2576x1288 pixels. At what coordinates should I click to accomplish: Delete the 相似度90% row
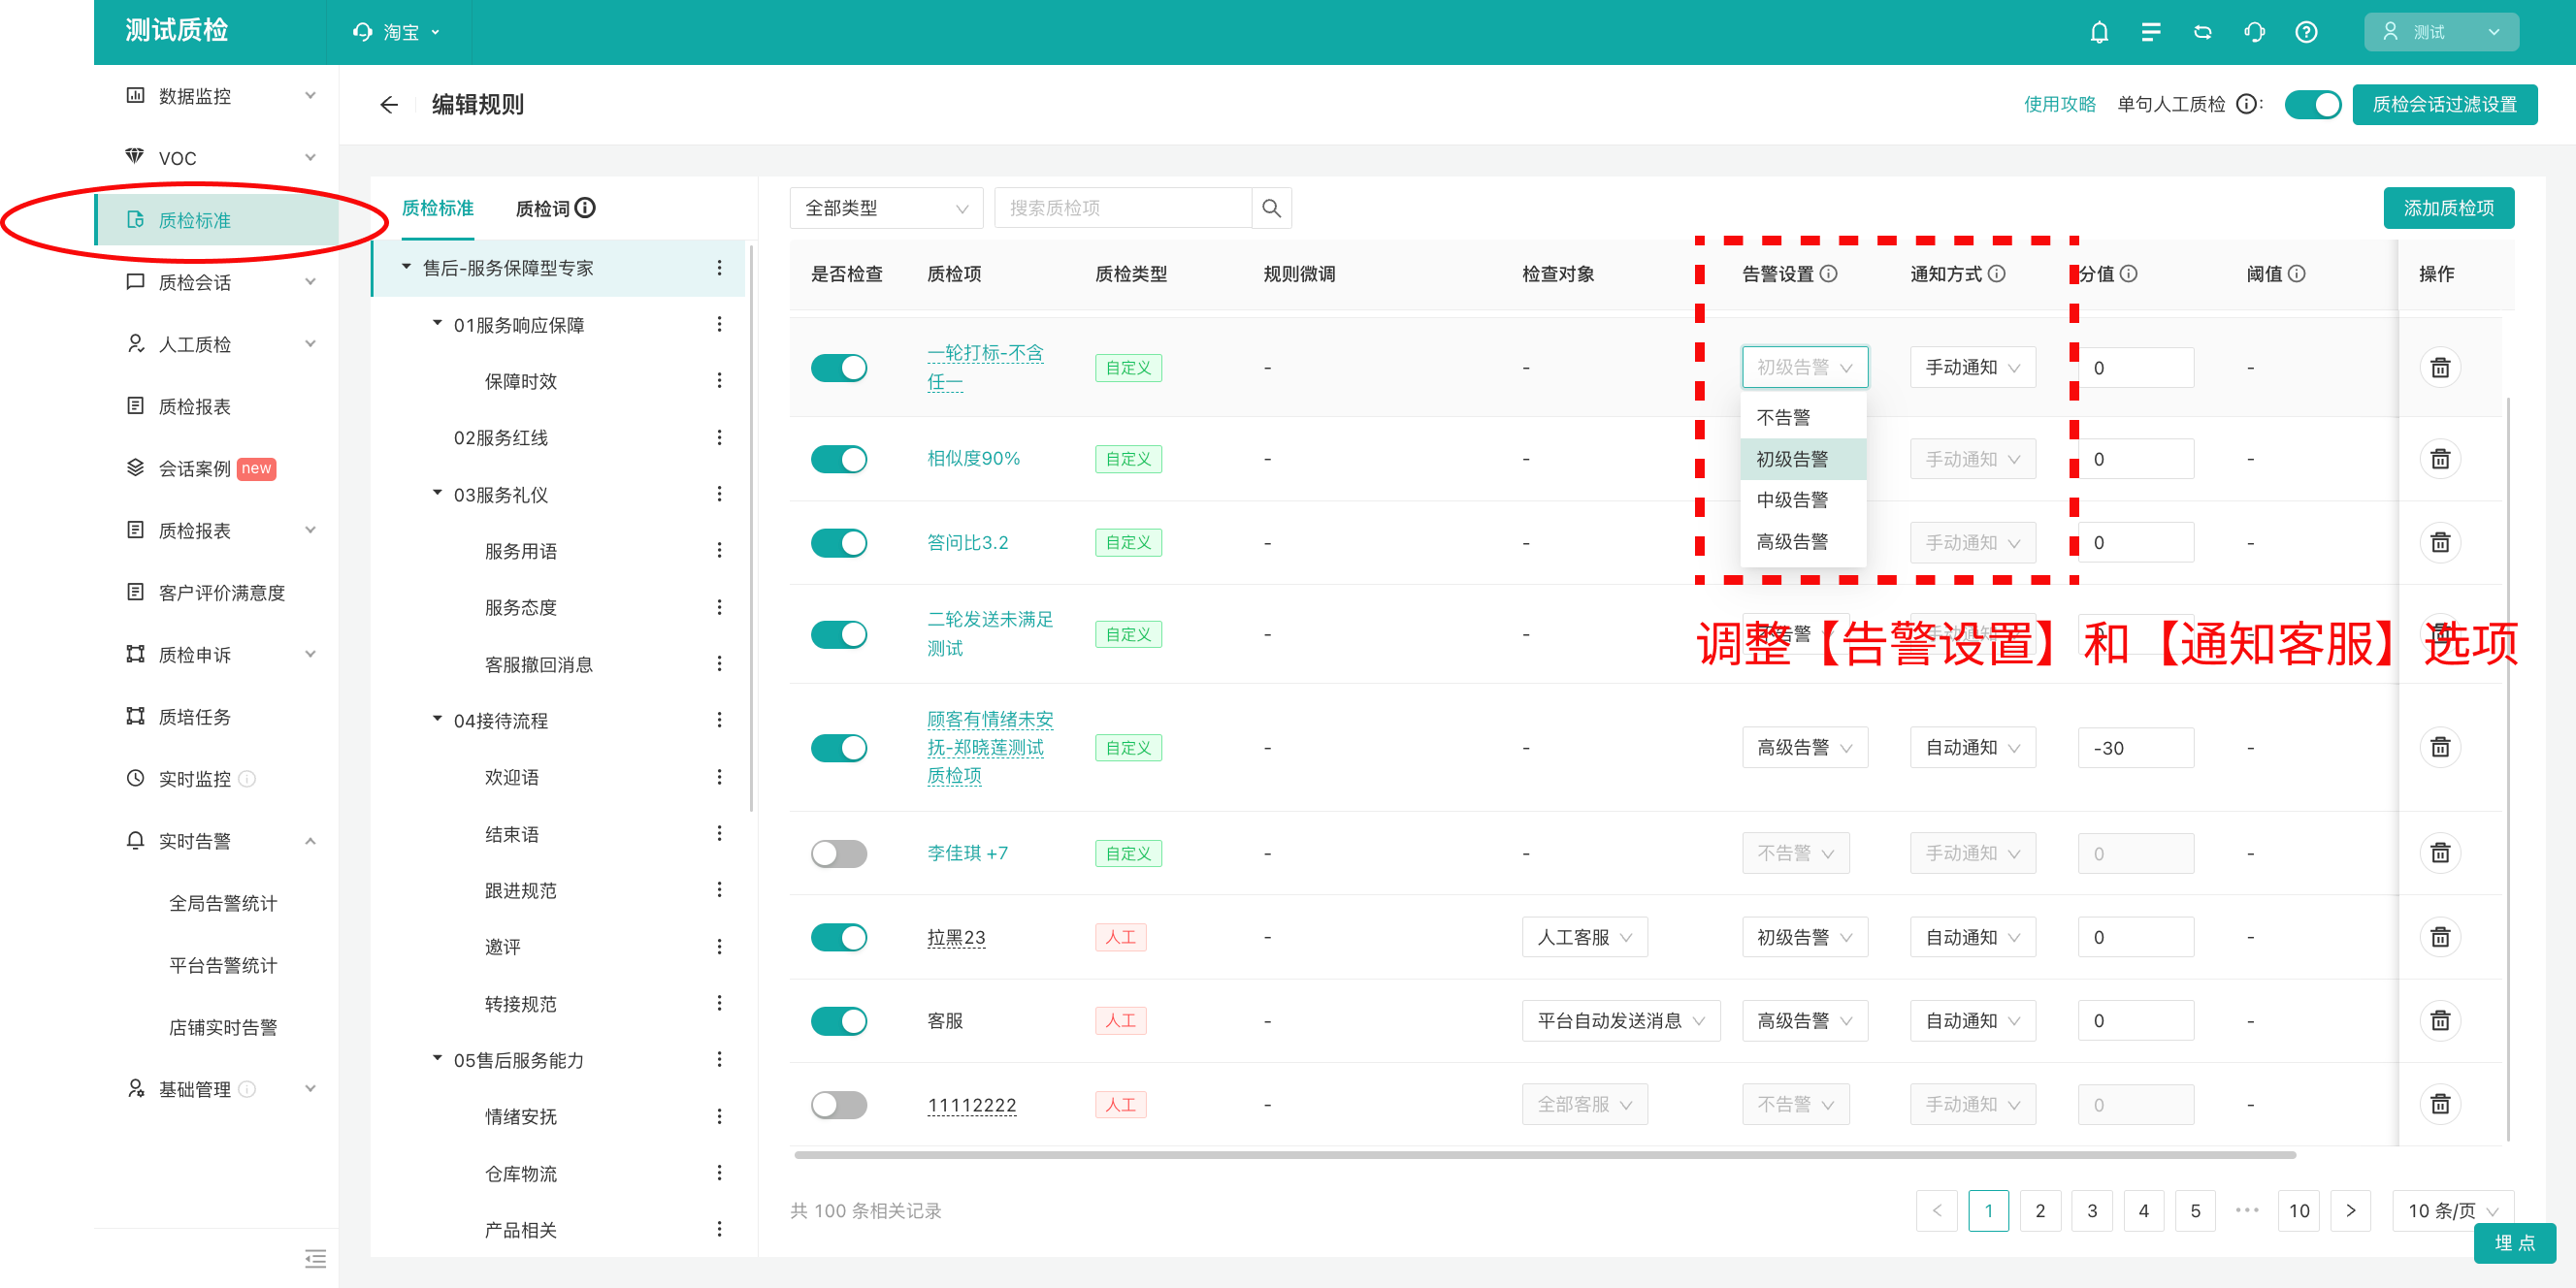(x=2440, y=459)
